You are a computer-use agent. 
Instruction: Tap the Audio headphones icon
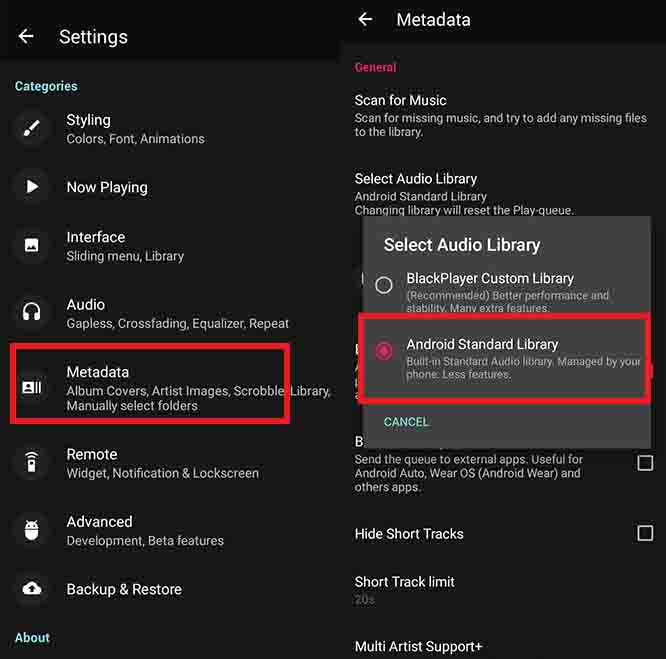pos(32,313)
